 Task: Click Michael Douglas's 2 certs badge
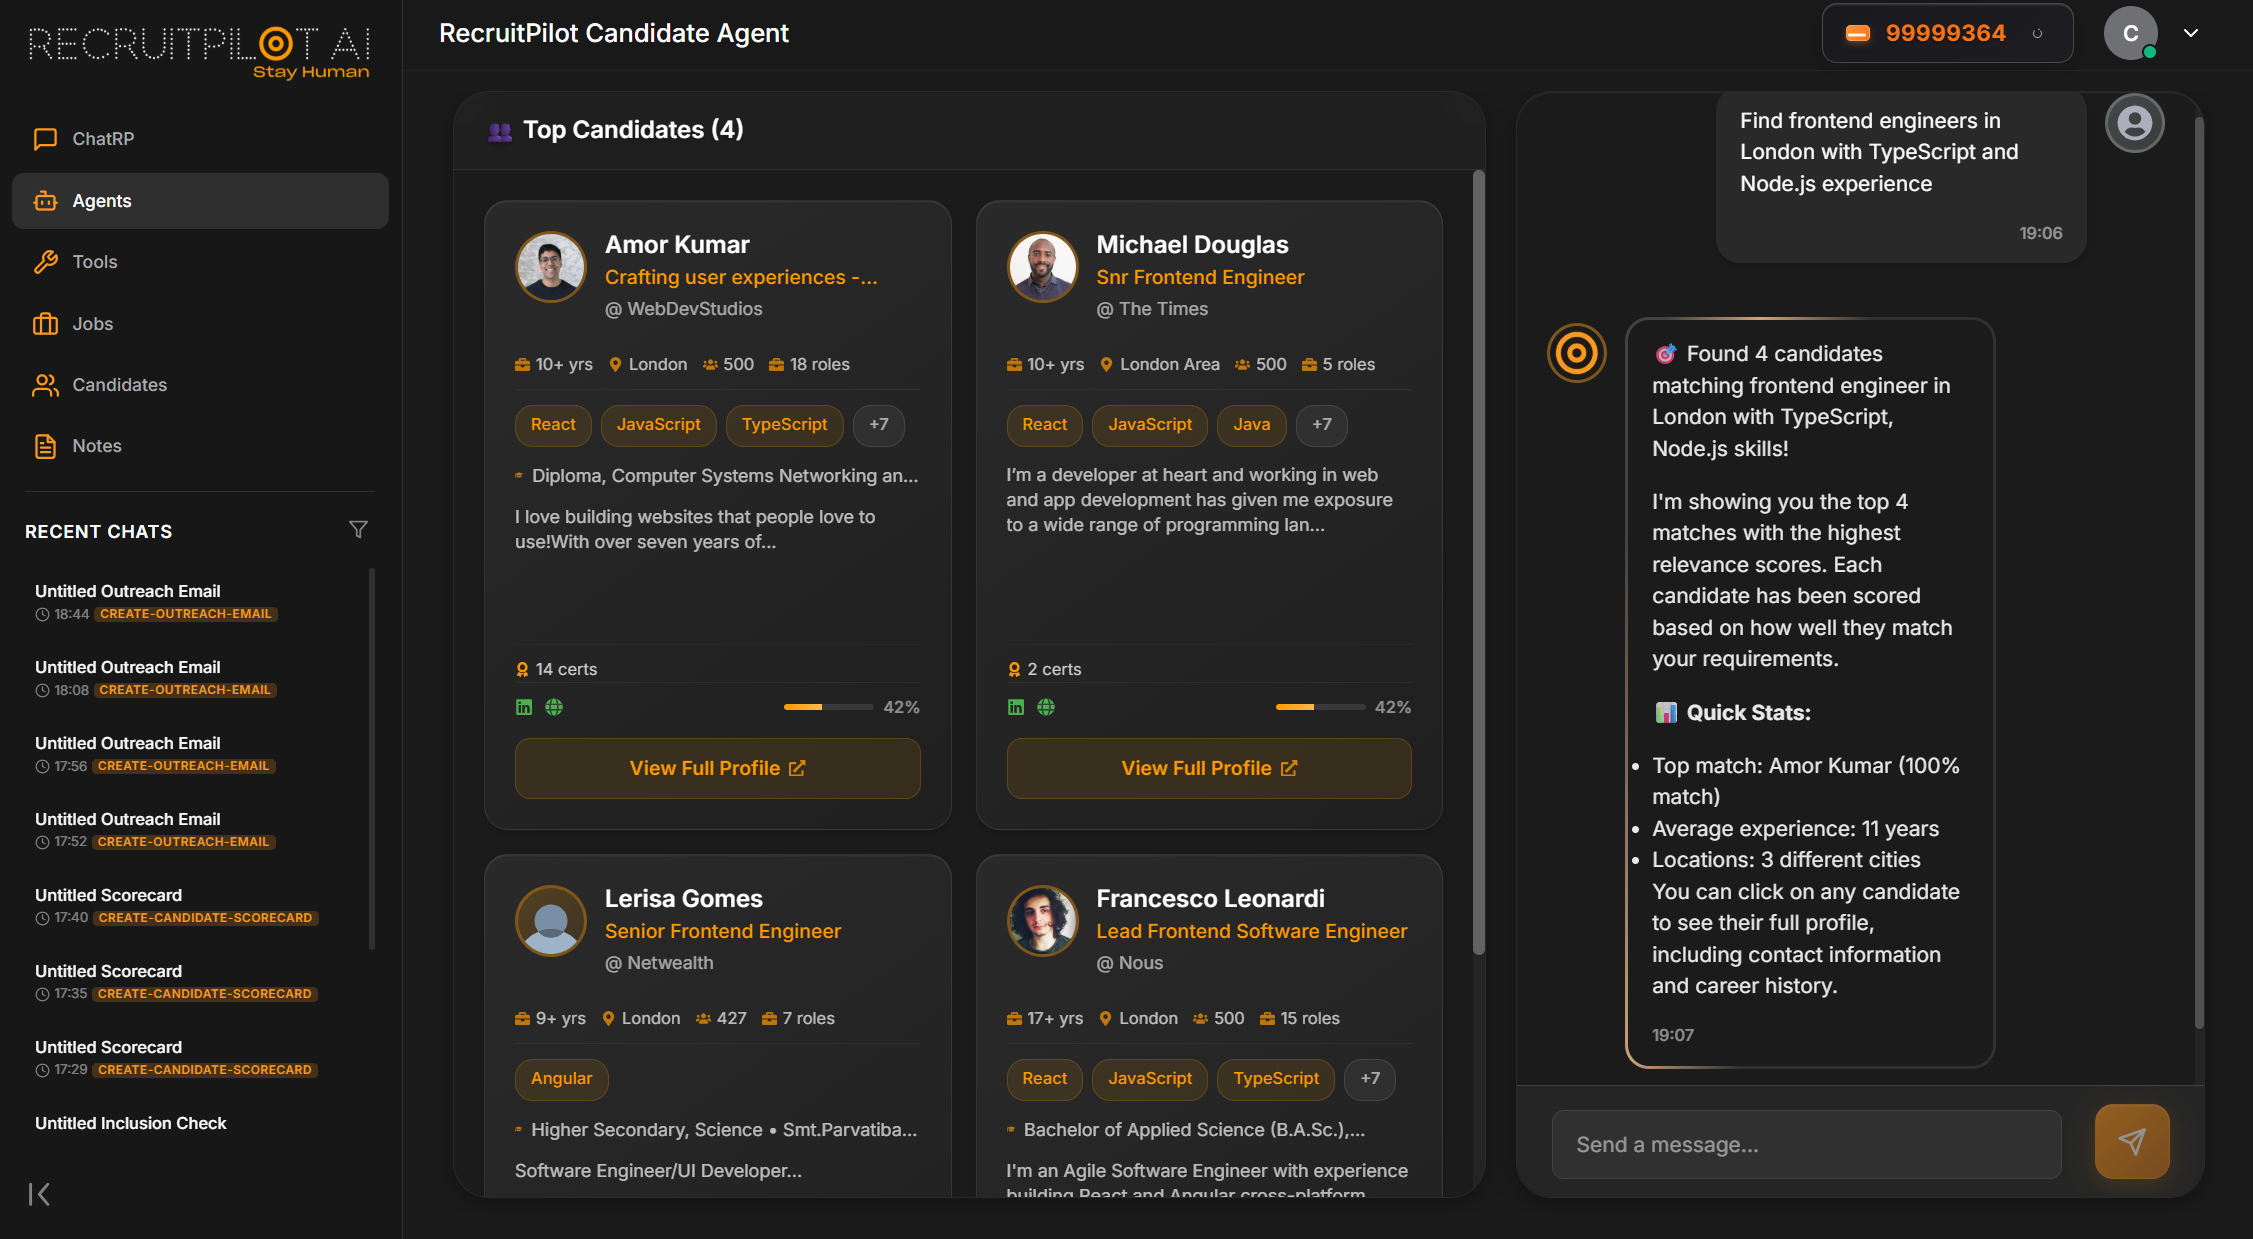[1044, 669]
